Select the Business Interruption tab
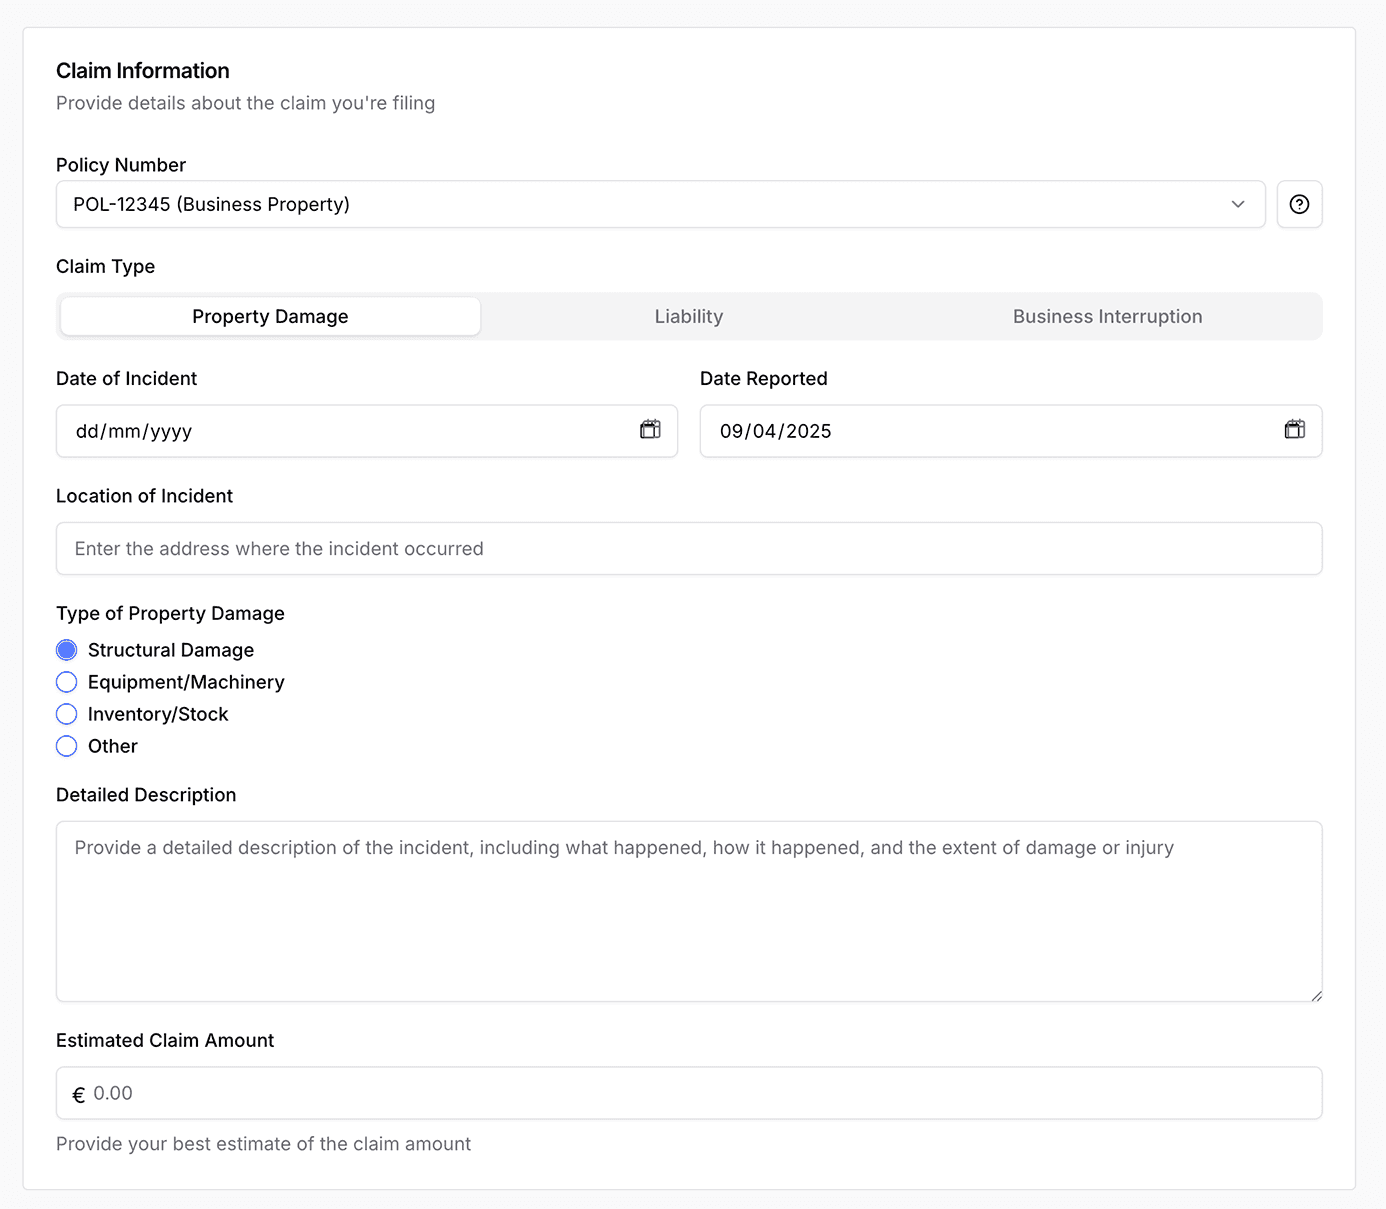Viewport: 1386px width, 1209px height. coord(1107,317)
